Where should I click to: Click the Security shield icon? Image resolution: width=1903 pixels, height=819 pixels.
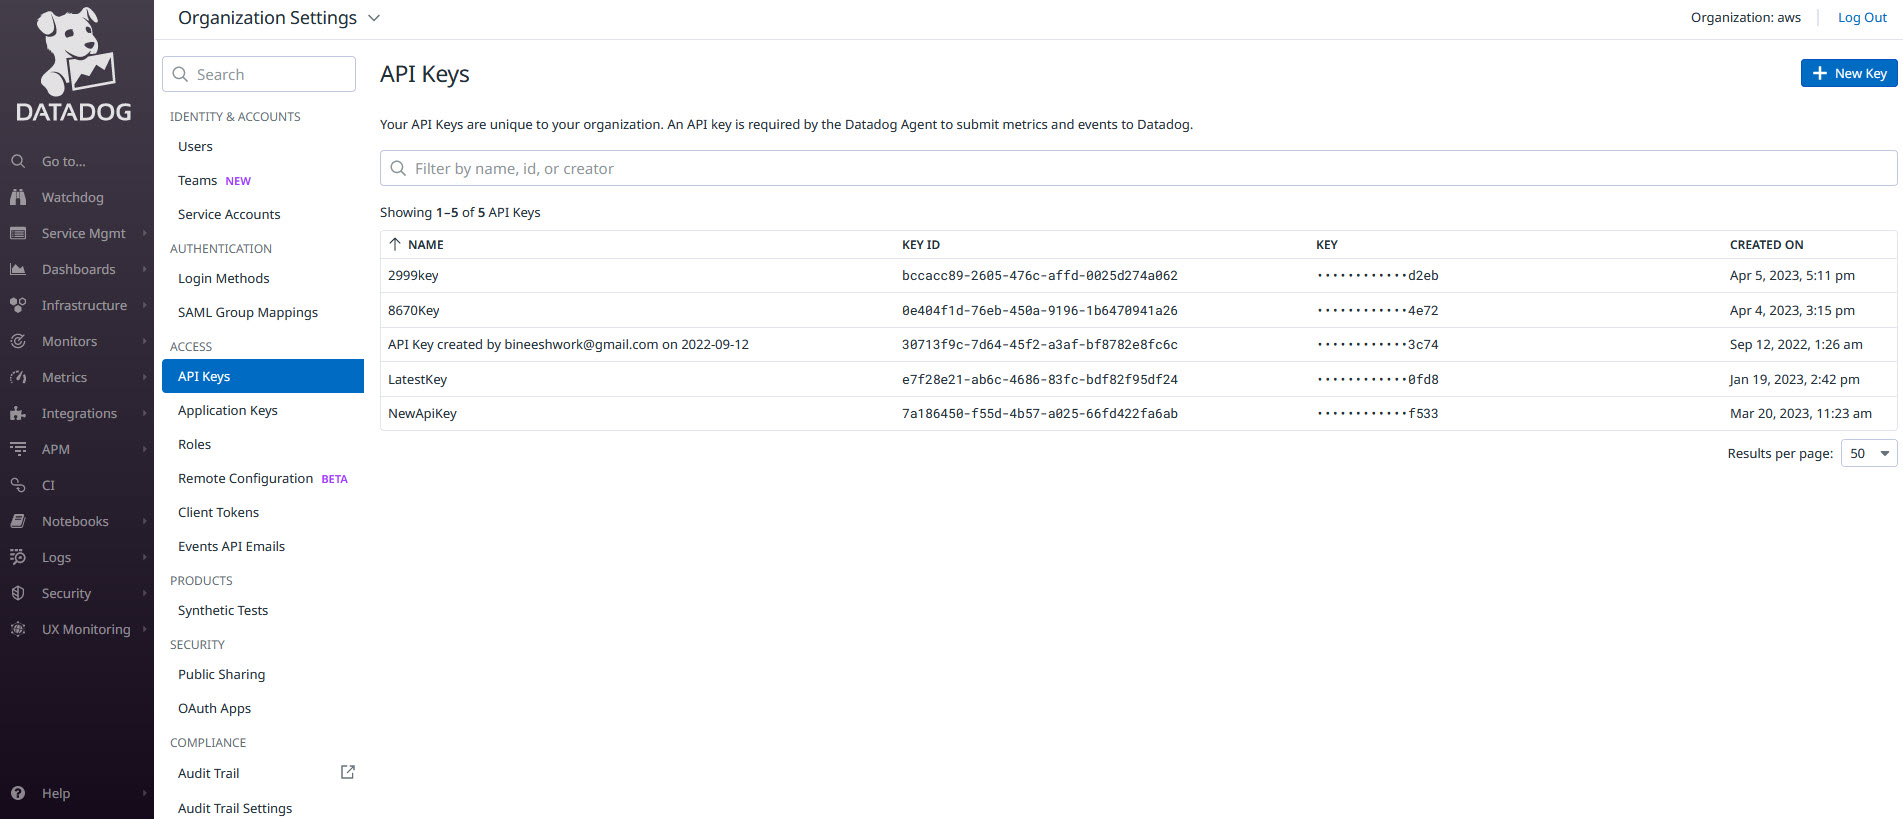pos(18,593)
